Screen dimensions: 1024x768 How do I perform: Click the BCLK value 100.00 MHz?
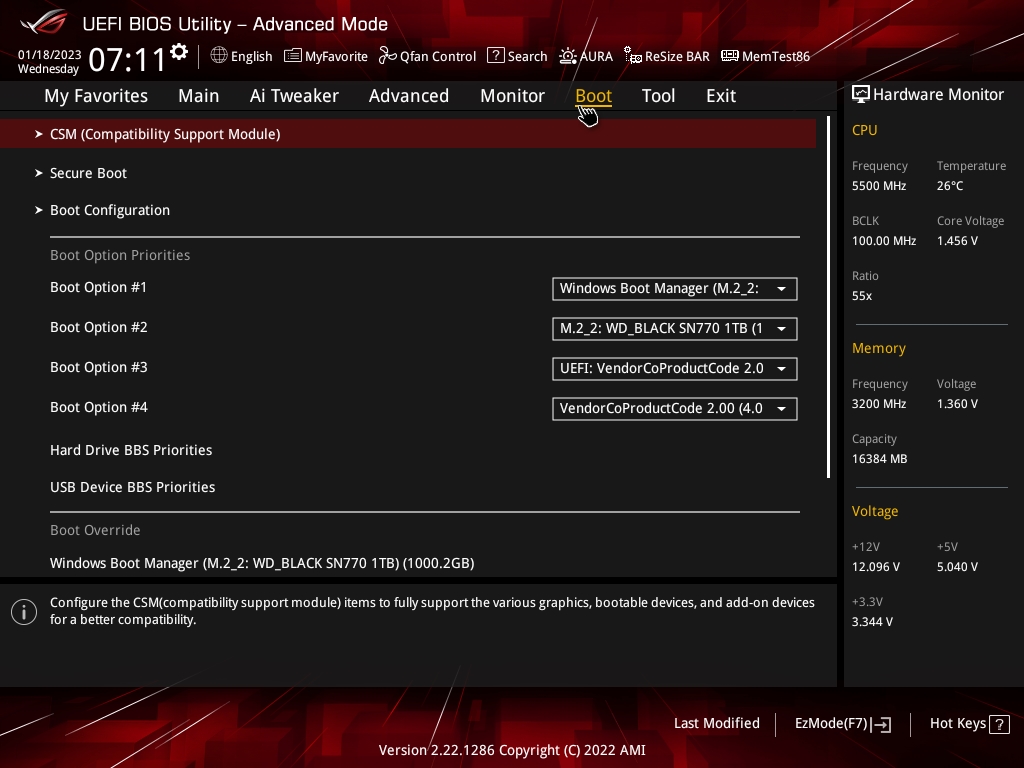(884, 241)
